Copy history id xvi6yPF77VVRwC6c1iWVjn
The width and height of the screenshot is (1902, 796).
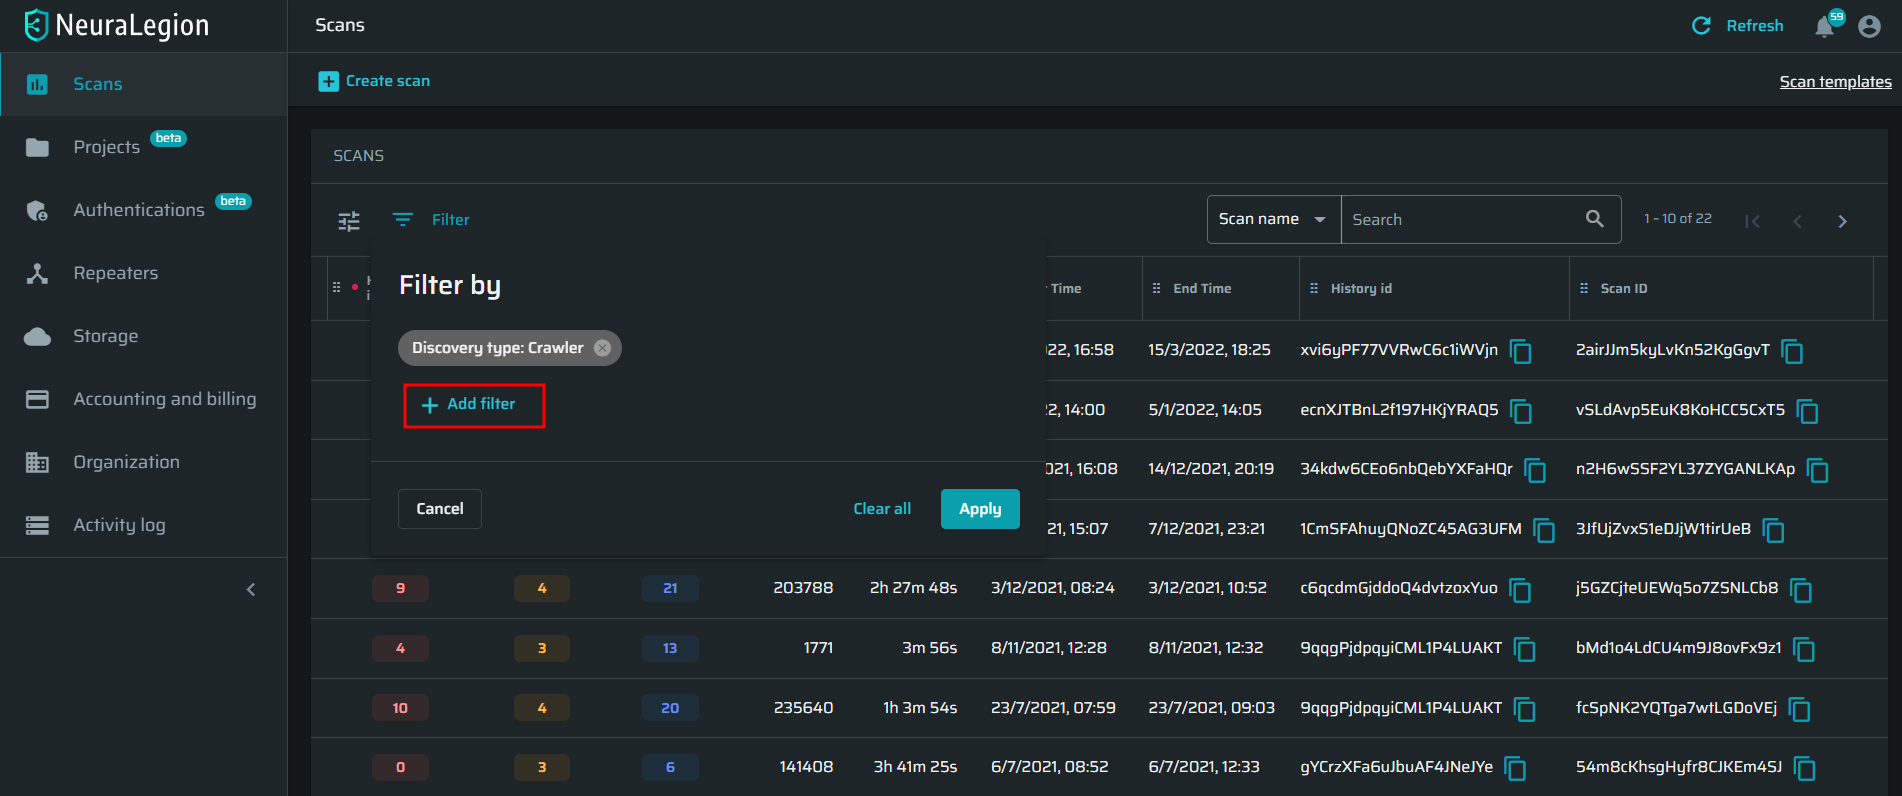coord(1521,351)
